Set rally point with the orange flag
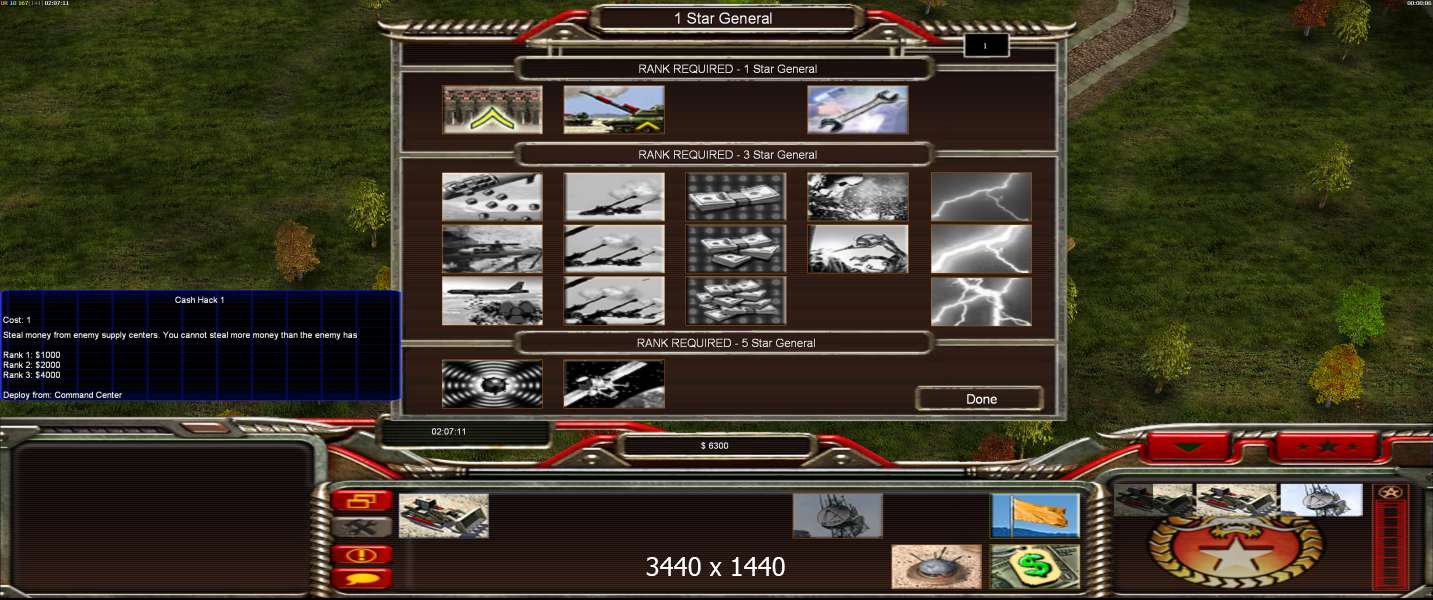 tap(1035, 515)
